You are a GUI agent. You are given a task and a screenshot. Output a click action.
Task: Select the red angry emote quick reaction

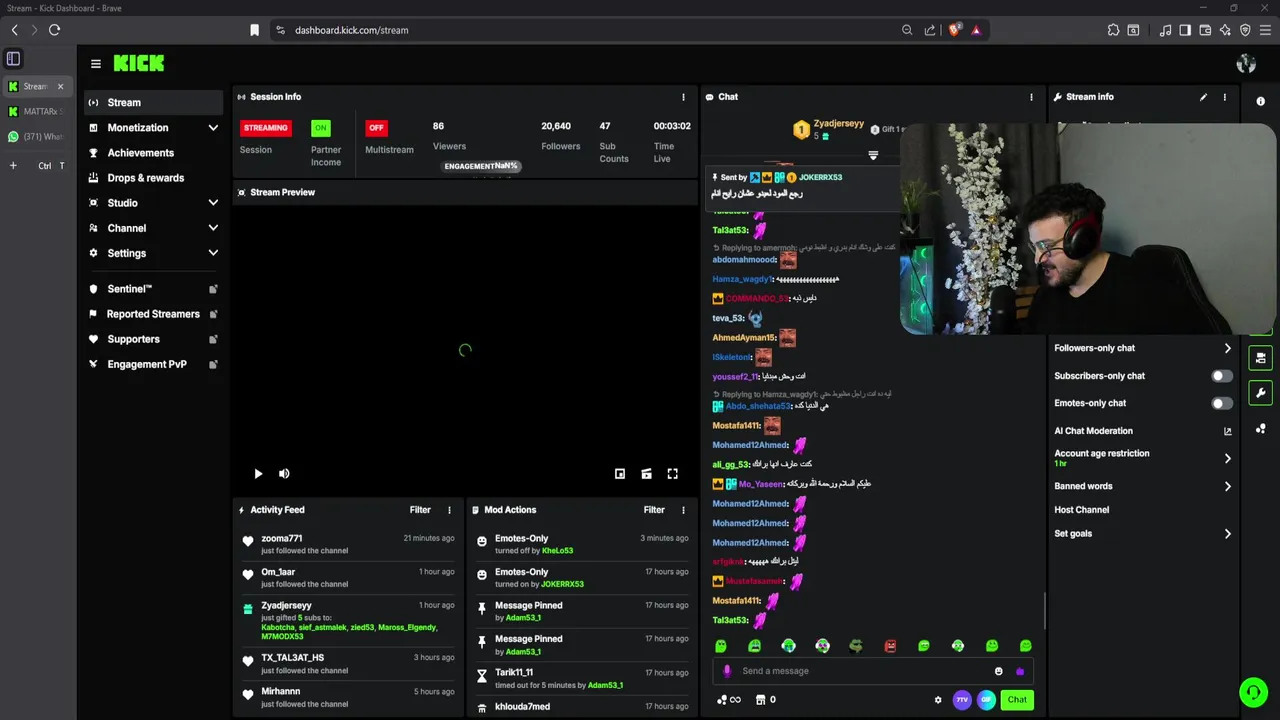pyautogui.click(x=890, y=646)
